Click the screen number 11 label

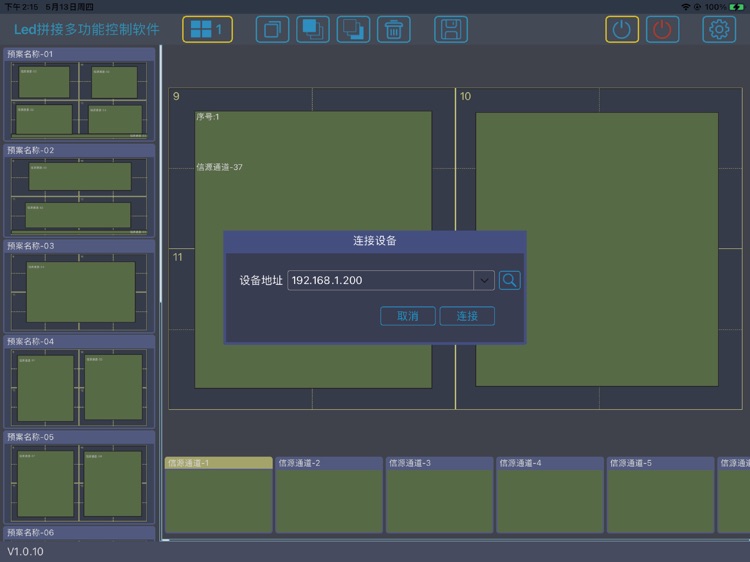[177, 257]
